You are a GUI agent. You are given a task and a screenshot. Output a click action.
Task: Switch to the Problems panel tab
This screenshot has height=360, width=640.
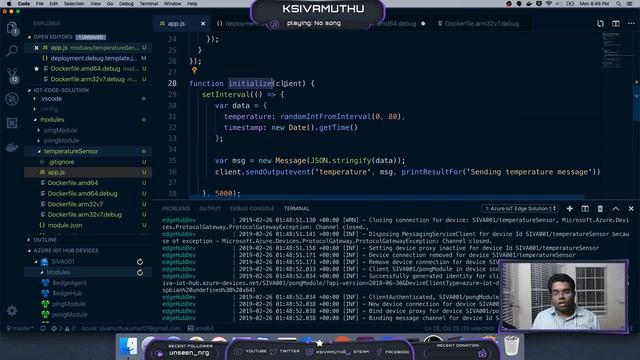[176, 209]
